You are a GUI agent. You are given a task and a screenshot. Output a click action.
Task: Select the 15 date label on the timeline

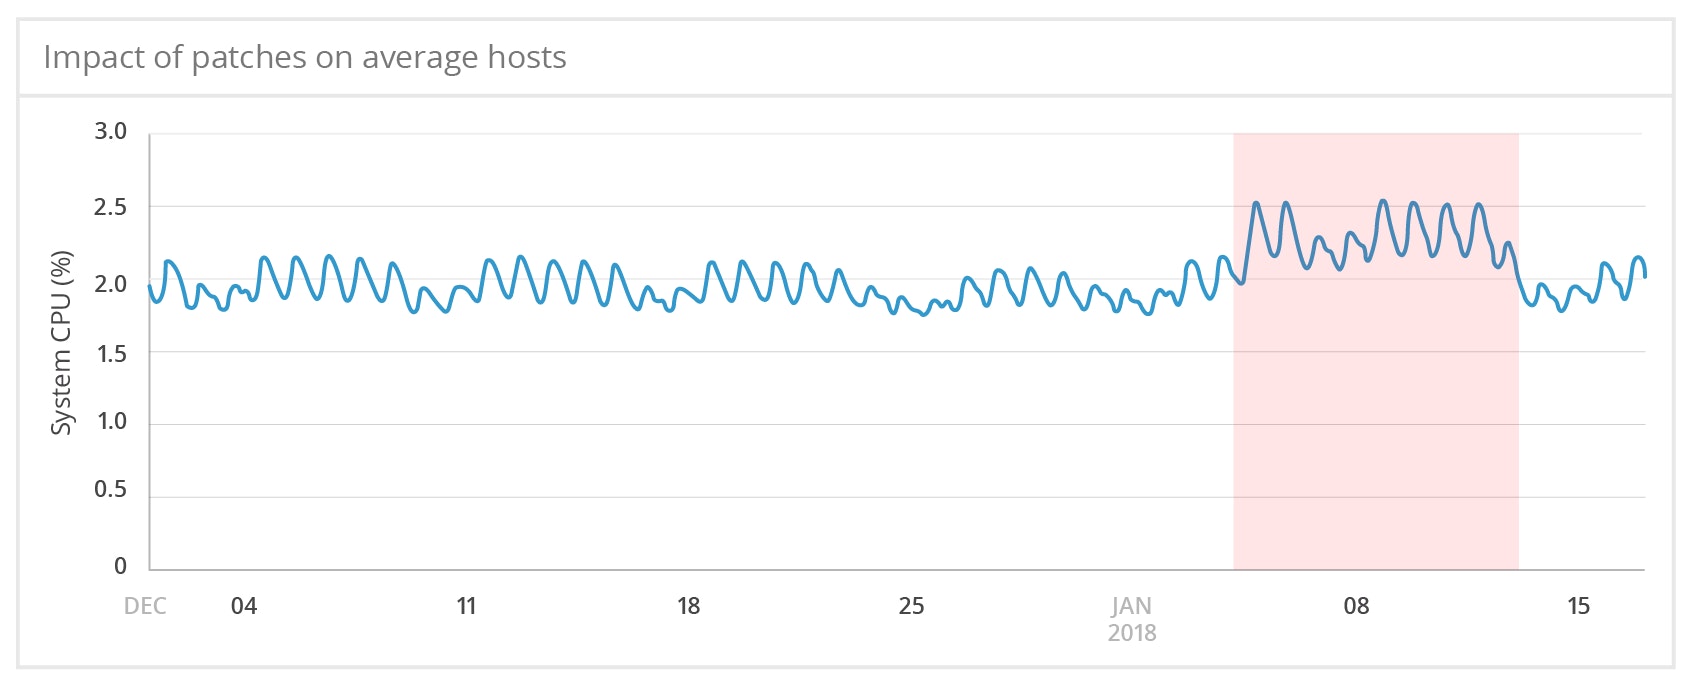1578,606
